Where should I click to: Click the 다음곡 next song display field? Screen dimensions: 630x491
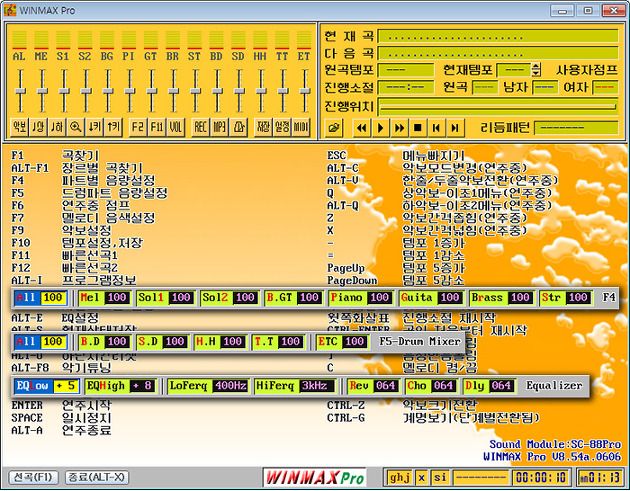(498, 53)
